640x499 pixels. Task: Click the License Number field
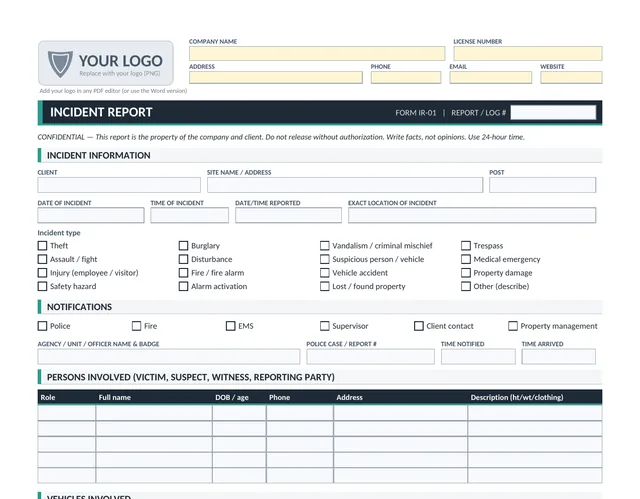pos(528,53)
